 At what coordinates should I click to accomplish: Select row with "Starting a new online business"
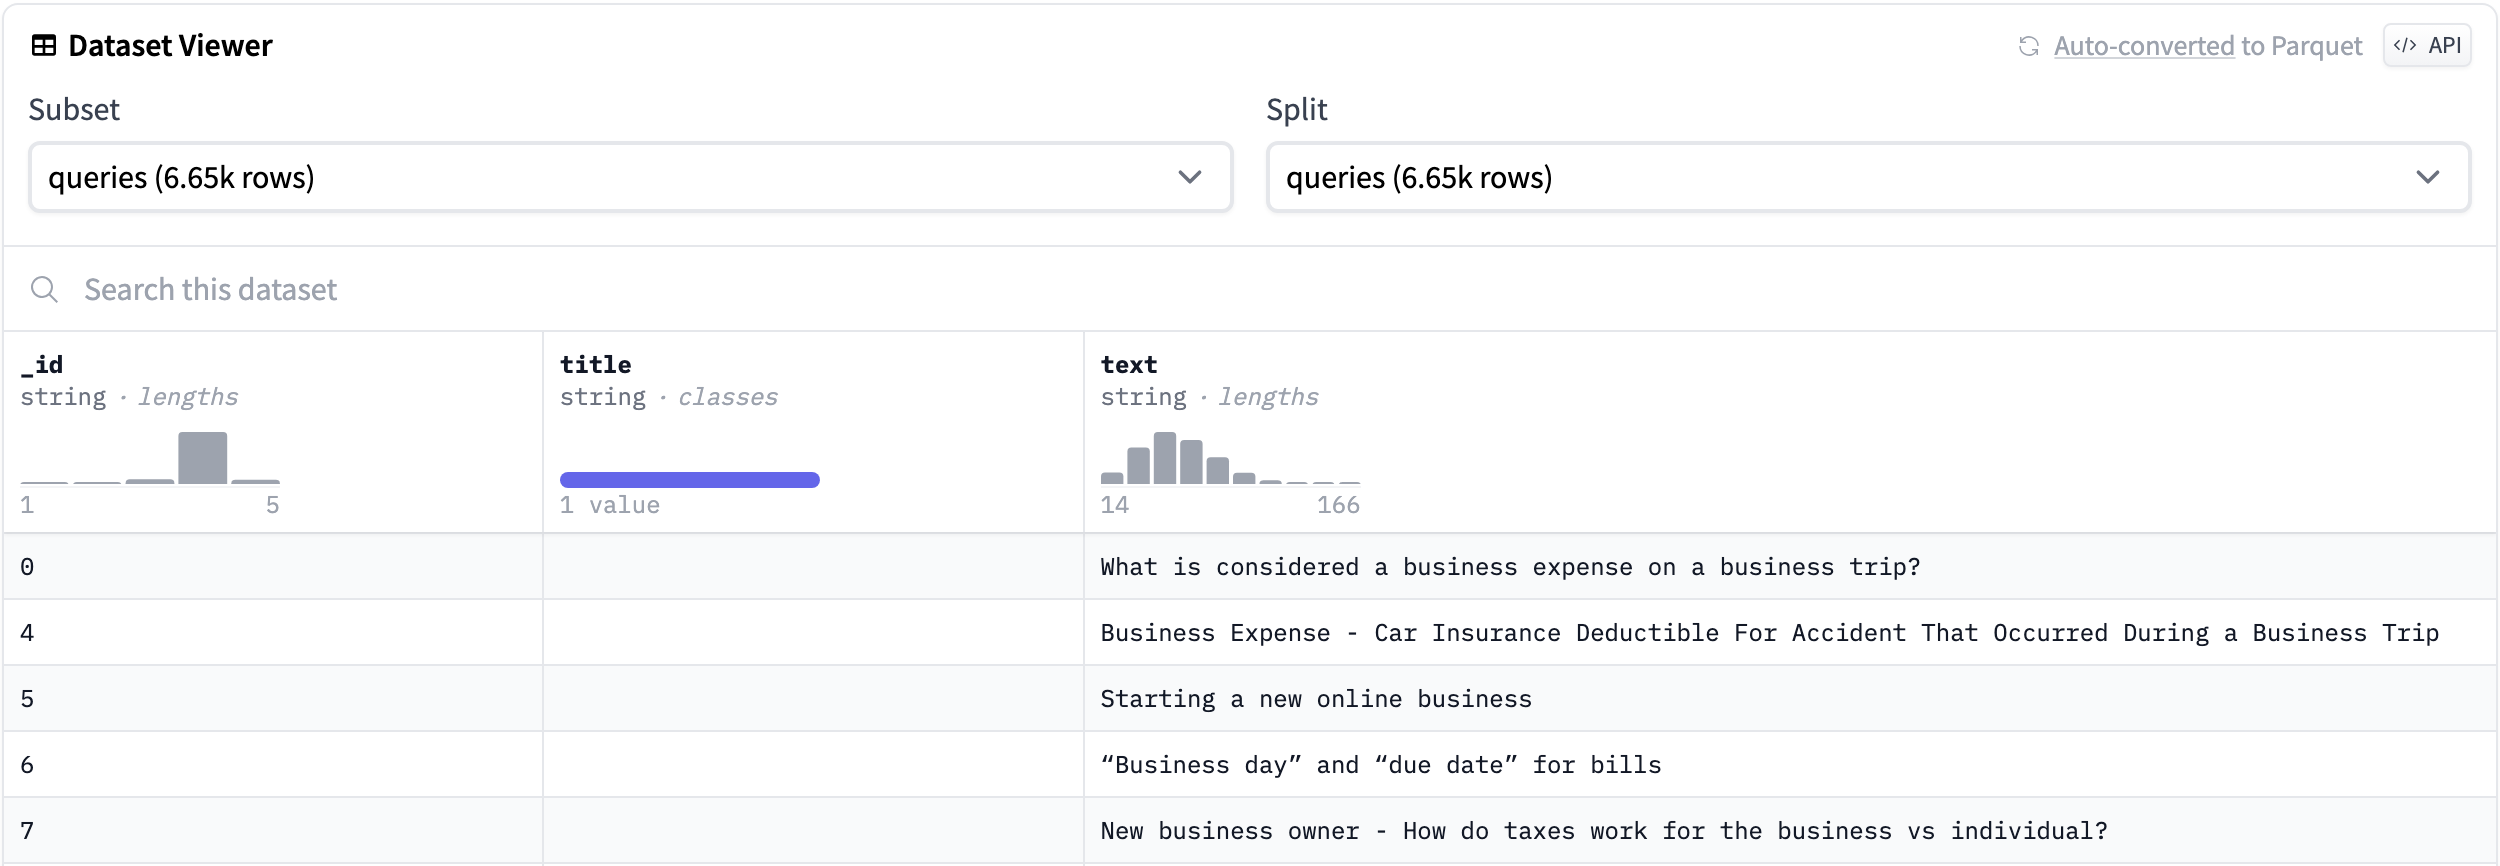tap(1315, 699)
